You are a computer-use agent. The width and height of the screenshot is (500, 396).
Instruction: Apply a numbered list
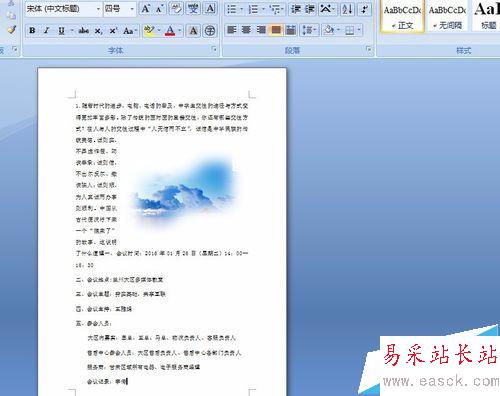pos(253,9)
